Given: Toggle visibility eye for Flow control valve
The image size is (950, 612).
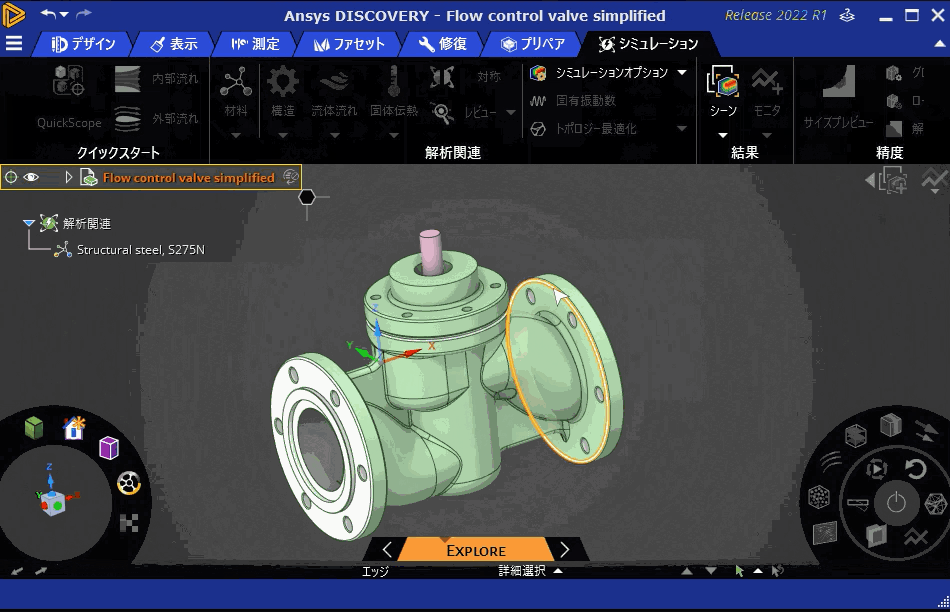Looking at the screenshot, I should click(x=31, y=177).
